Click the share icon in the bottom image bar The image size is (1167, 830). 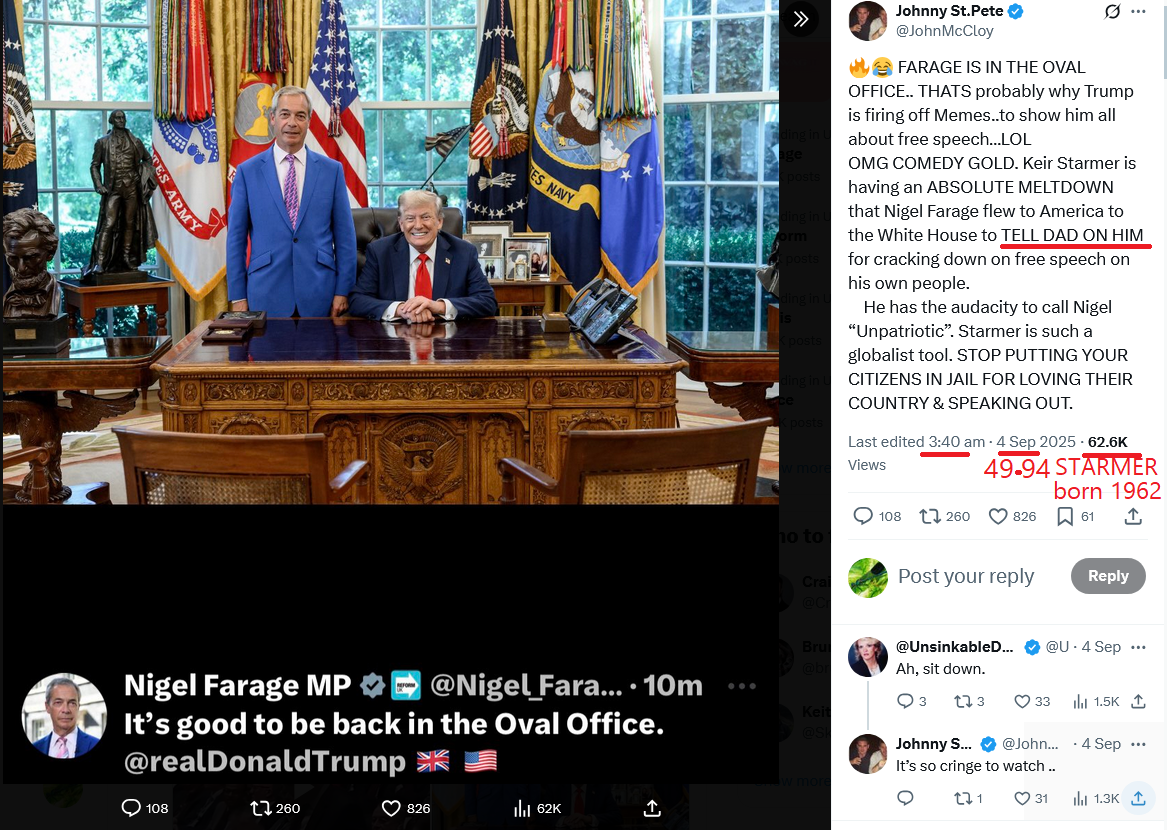[x=652, y=808]
